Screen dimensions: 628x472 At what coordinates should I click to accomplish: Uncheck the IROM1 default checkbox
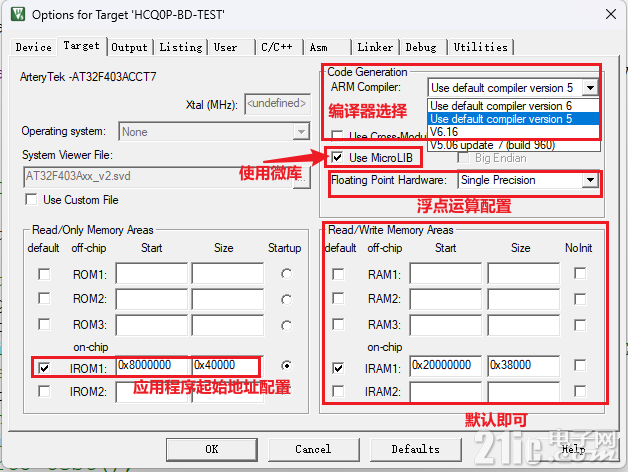coord(44,368)
